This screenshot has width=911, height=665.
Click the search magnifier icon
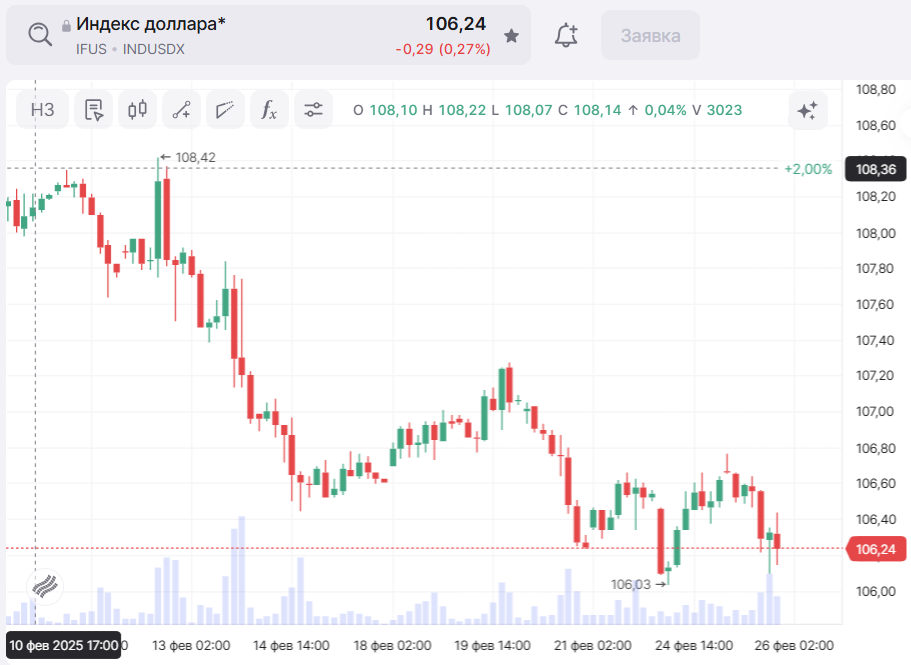point(39,35)
